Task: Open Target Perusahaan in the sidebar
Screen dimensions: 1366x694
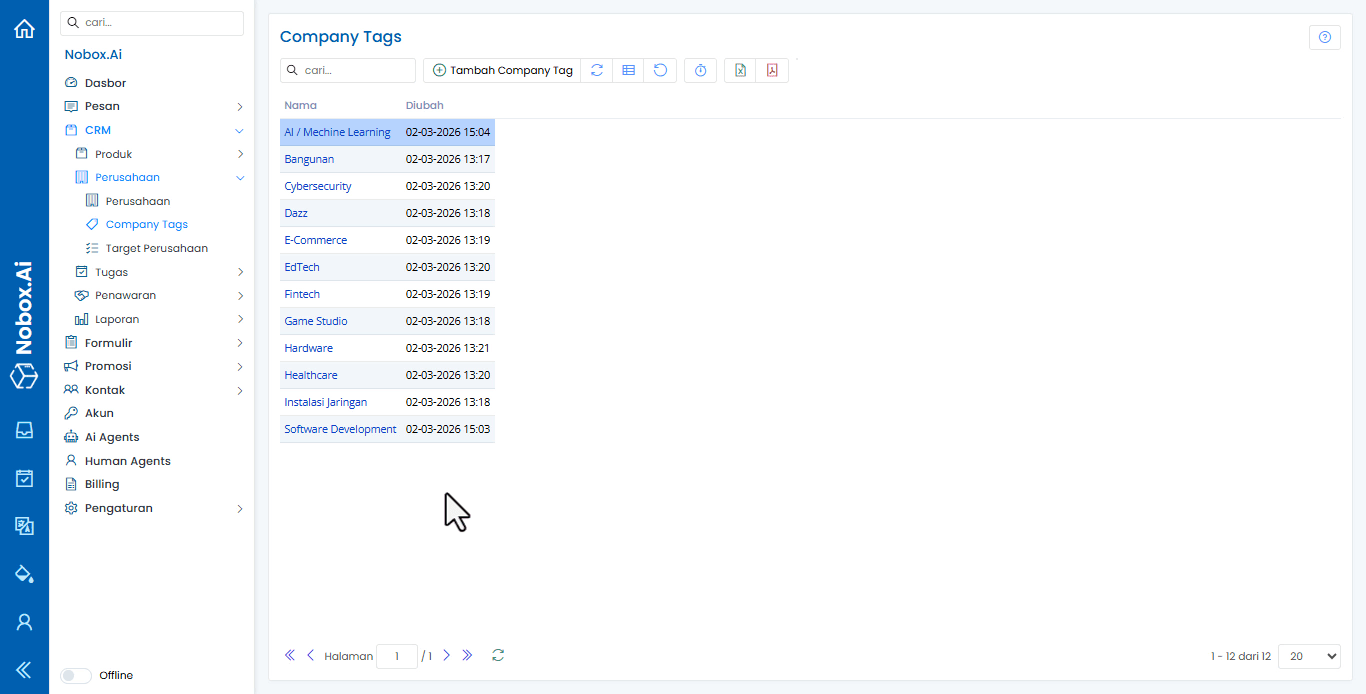Action: click(x=156, y=248)
